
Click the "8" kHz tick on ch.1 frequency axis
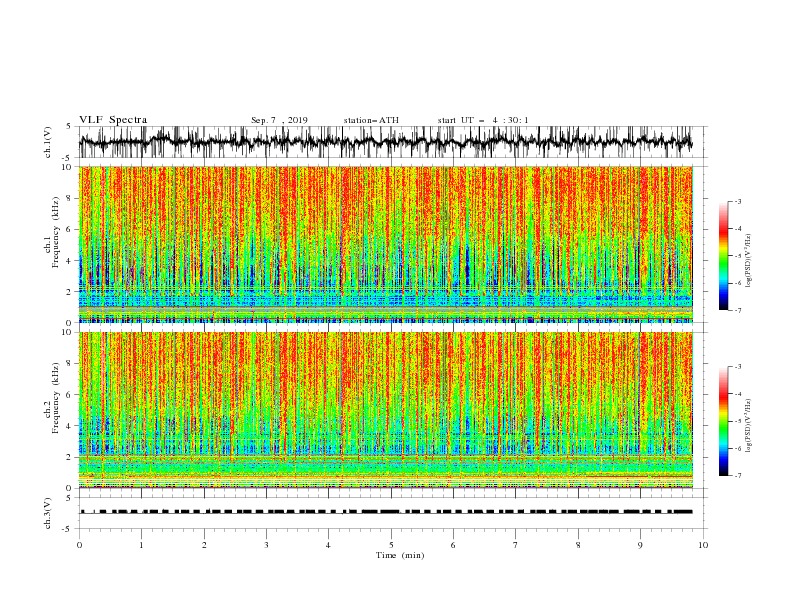coord(70,198)
